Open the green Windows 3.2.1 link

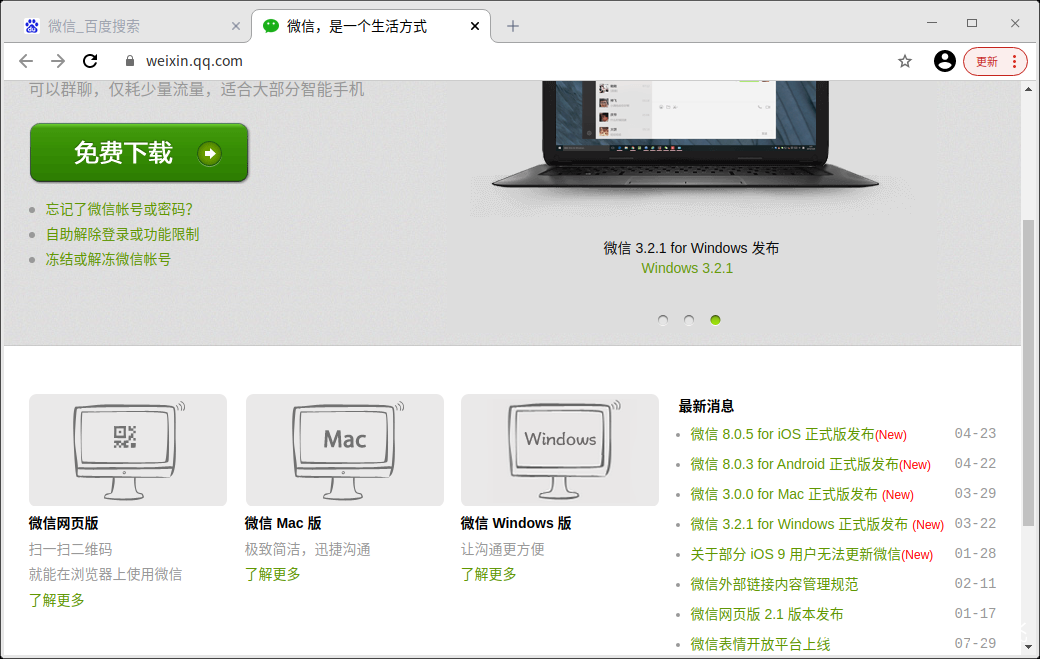click(687, 269)
